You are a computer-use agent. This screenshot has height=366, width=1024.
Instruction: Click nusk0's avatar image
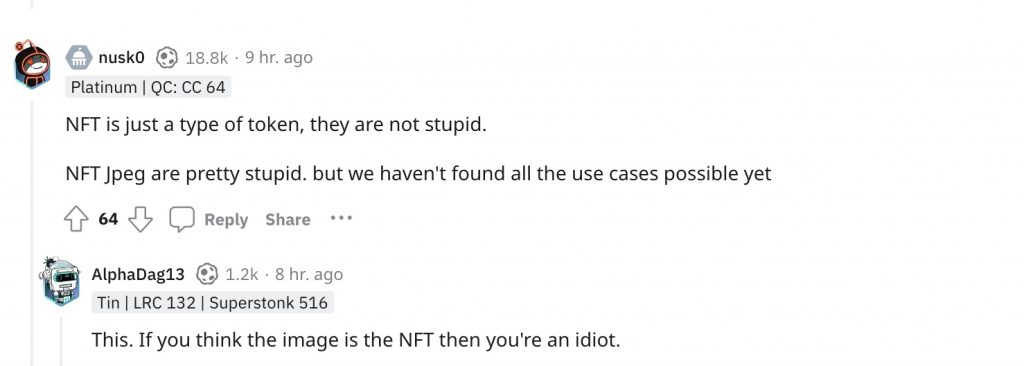32,63
